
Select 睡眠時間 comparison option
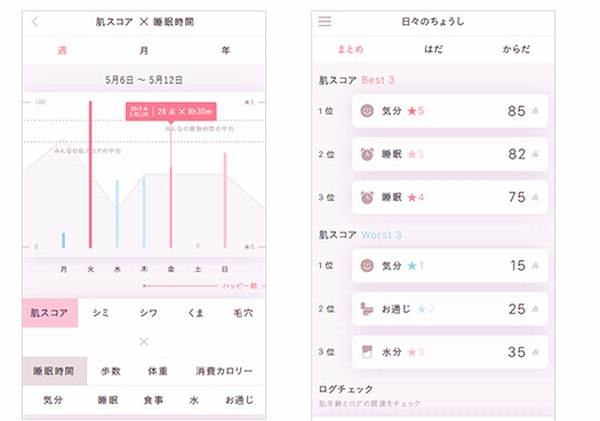click(50, 371)
